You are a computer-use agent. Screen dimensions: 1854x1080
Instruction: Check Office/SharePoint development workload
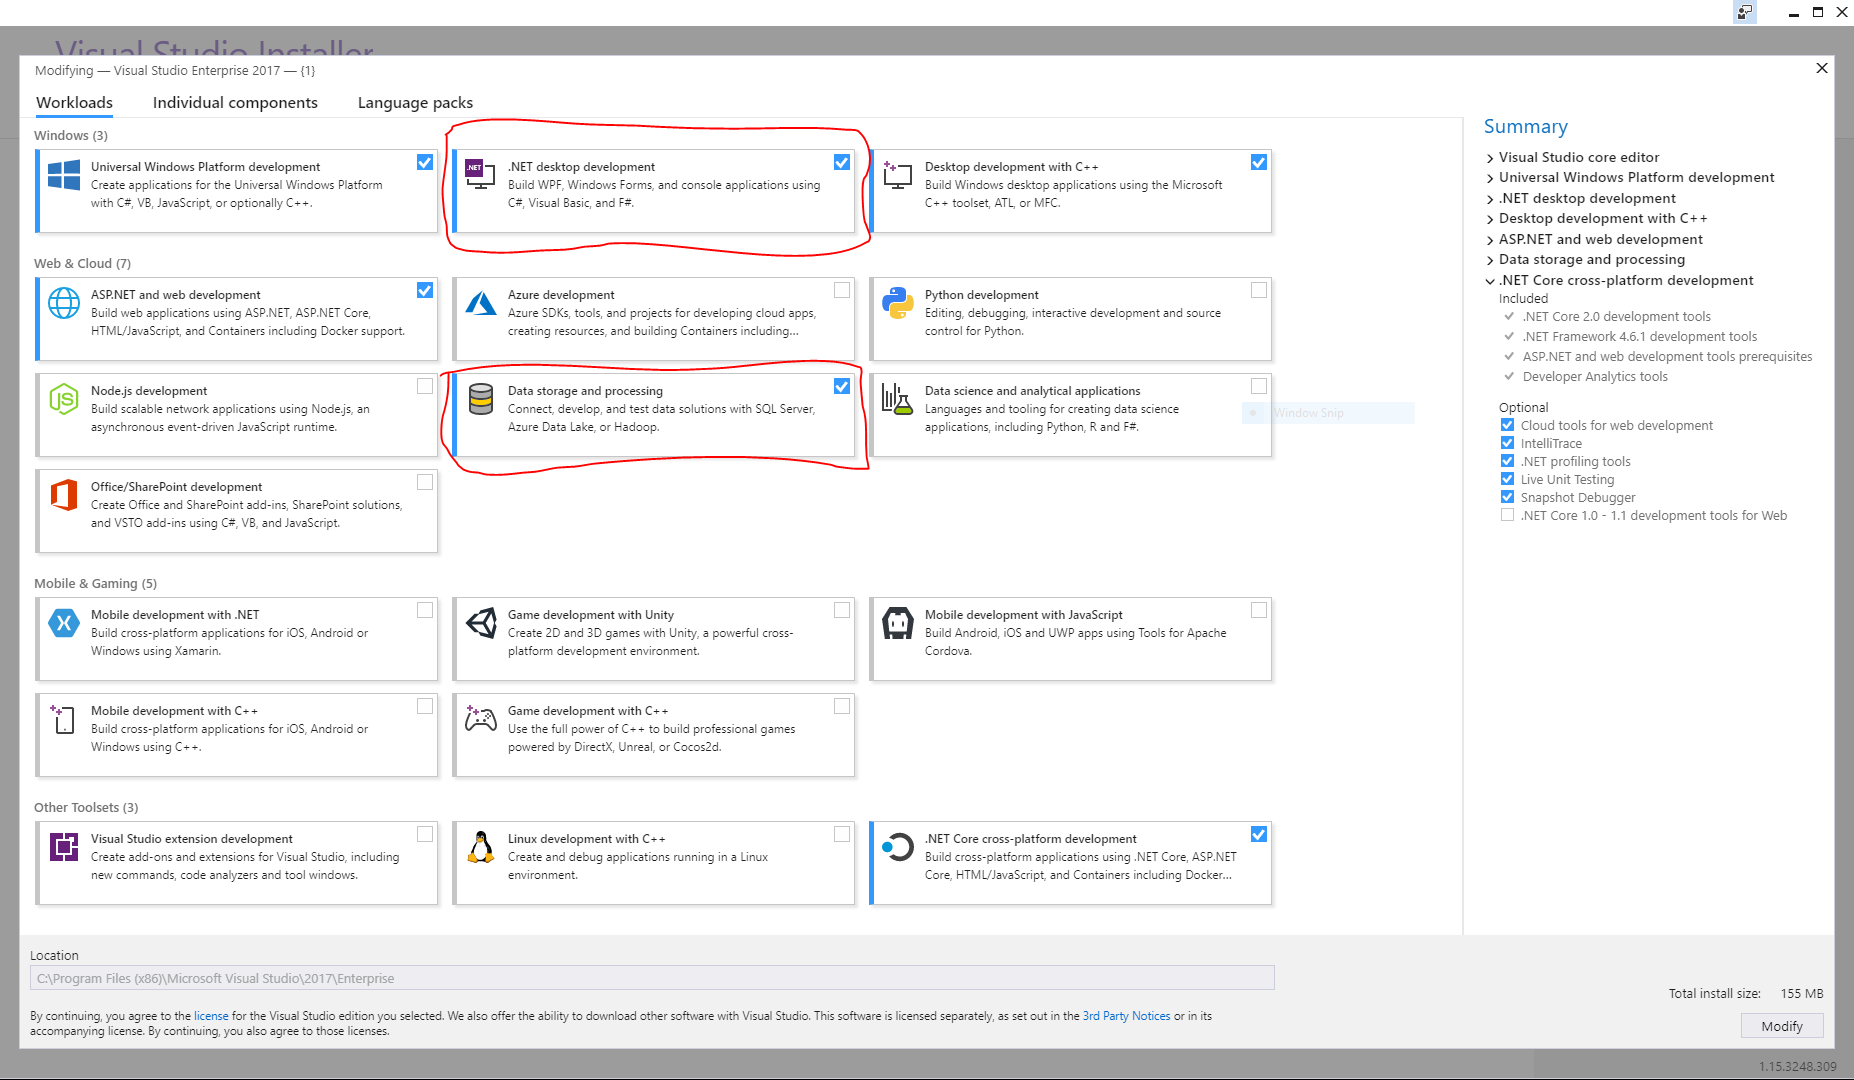click(425, 482)
